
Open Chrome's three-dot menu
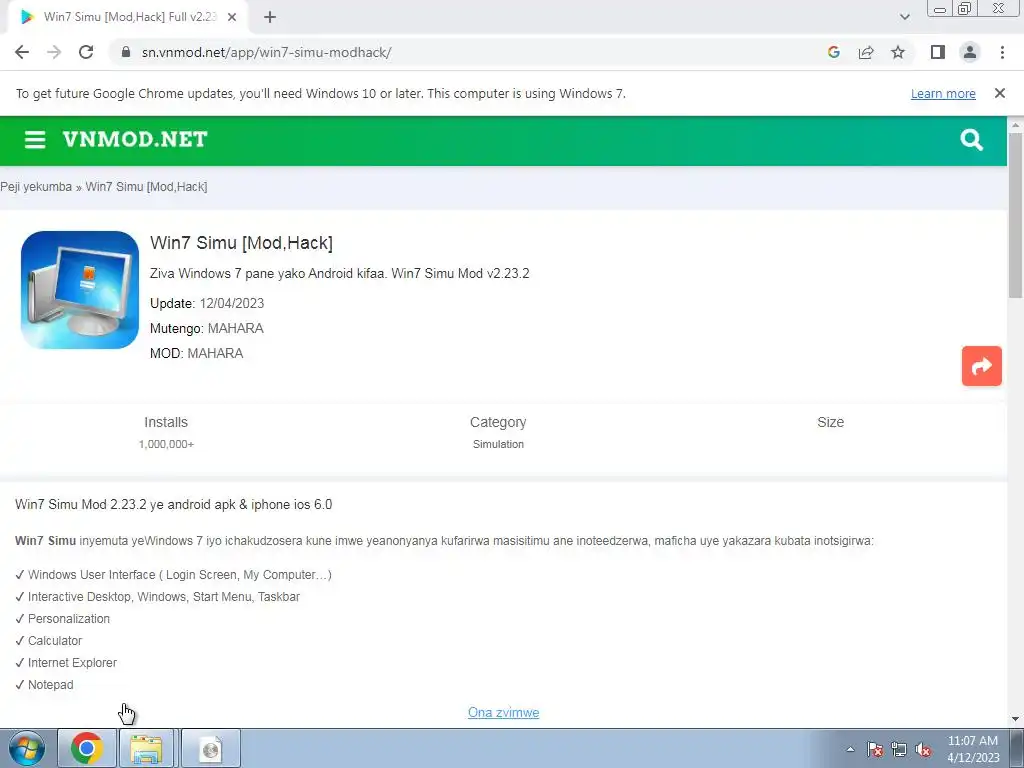tap(1002, 52)
